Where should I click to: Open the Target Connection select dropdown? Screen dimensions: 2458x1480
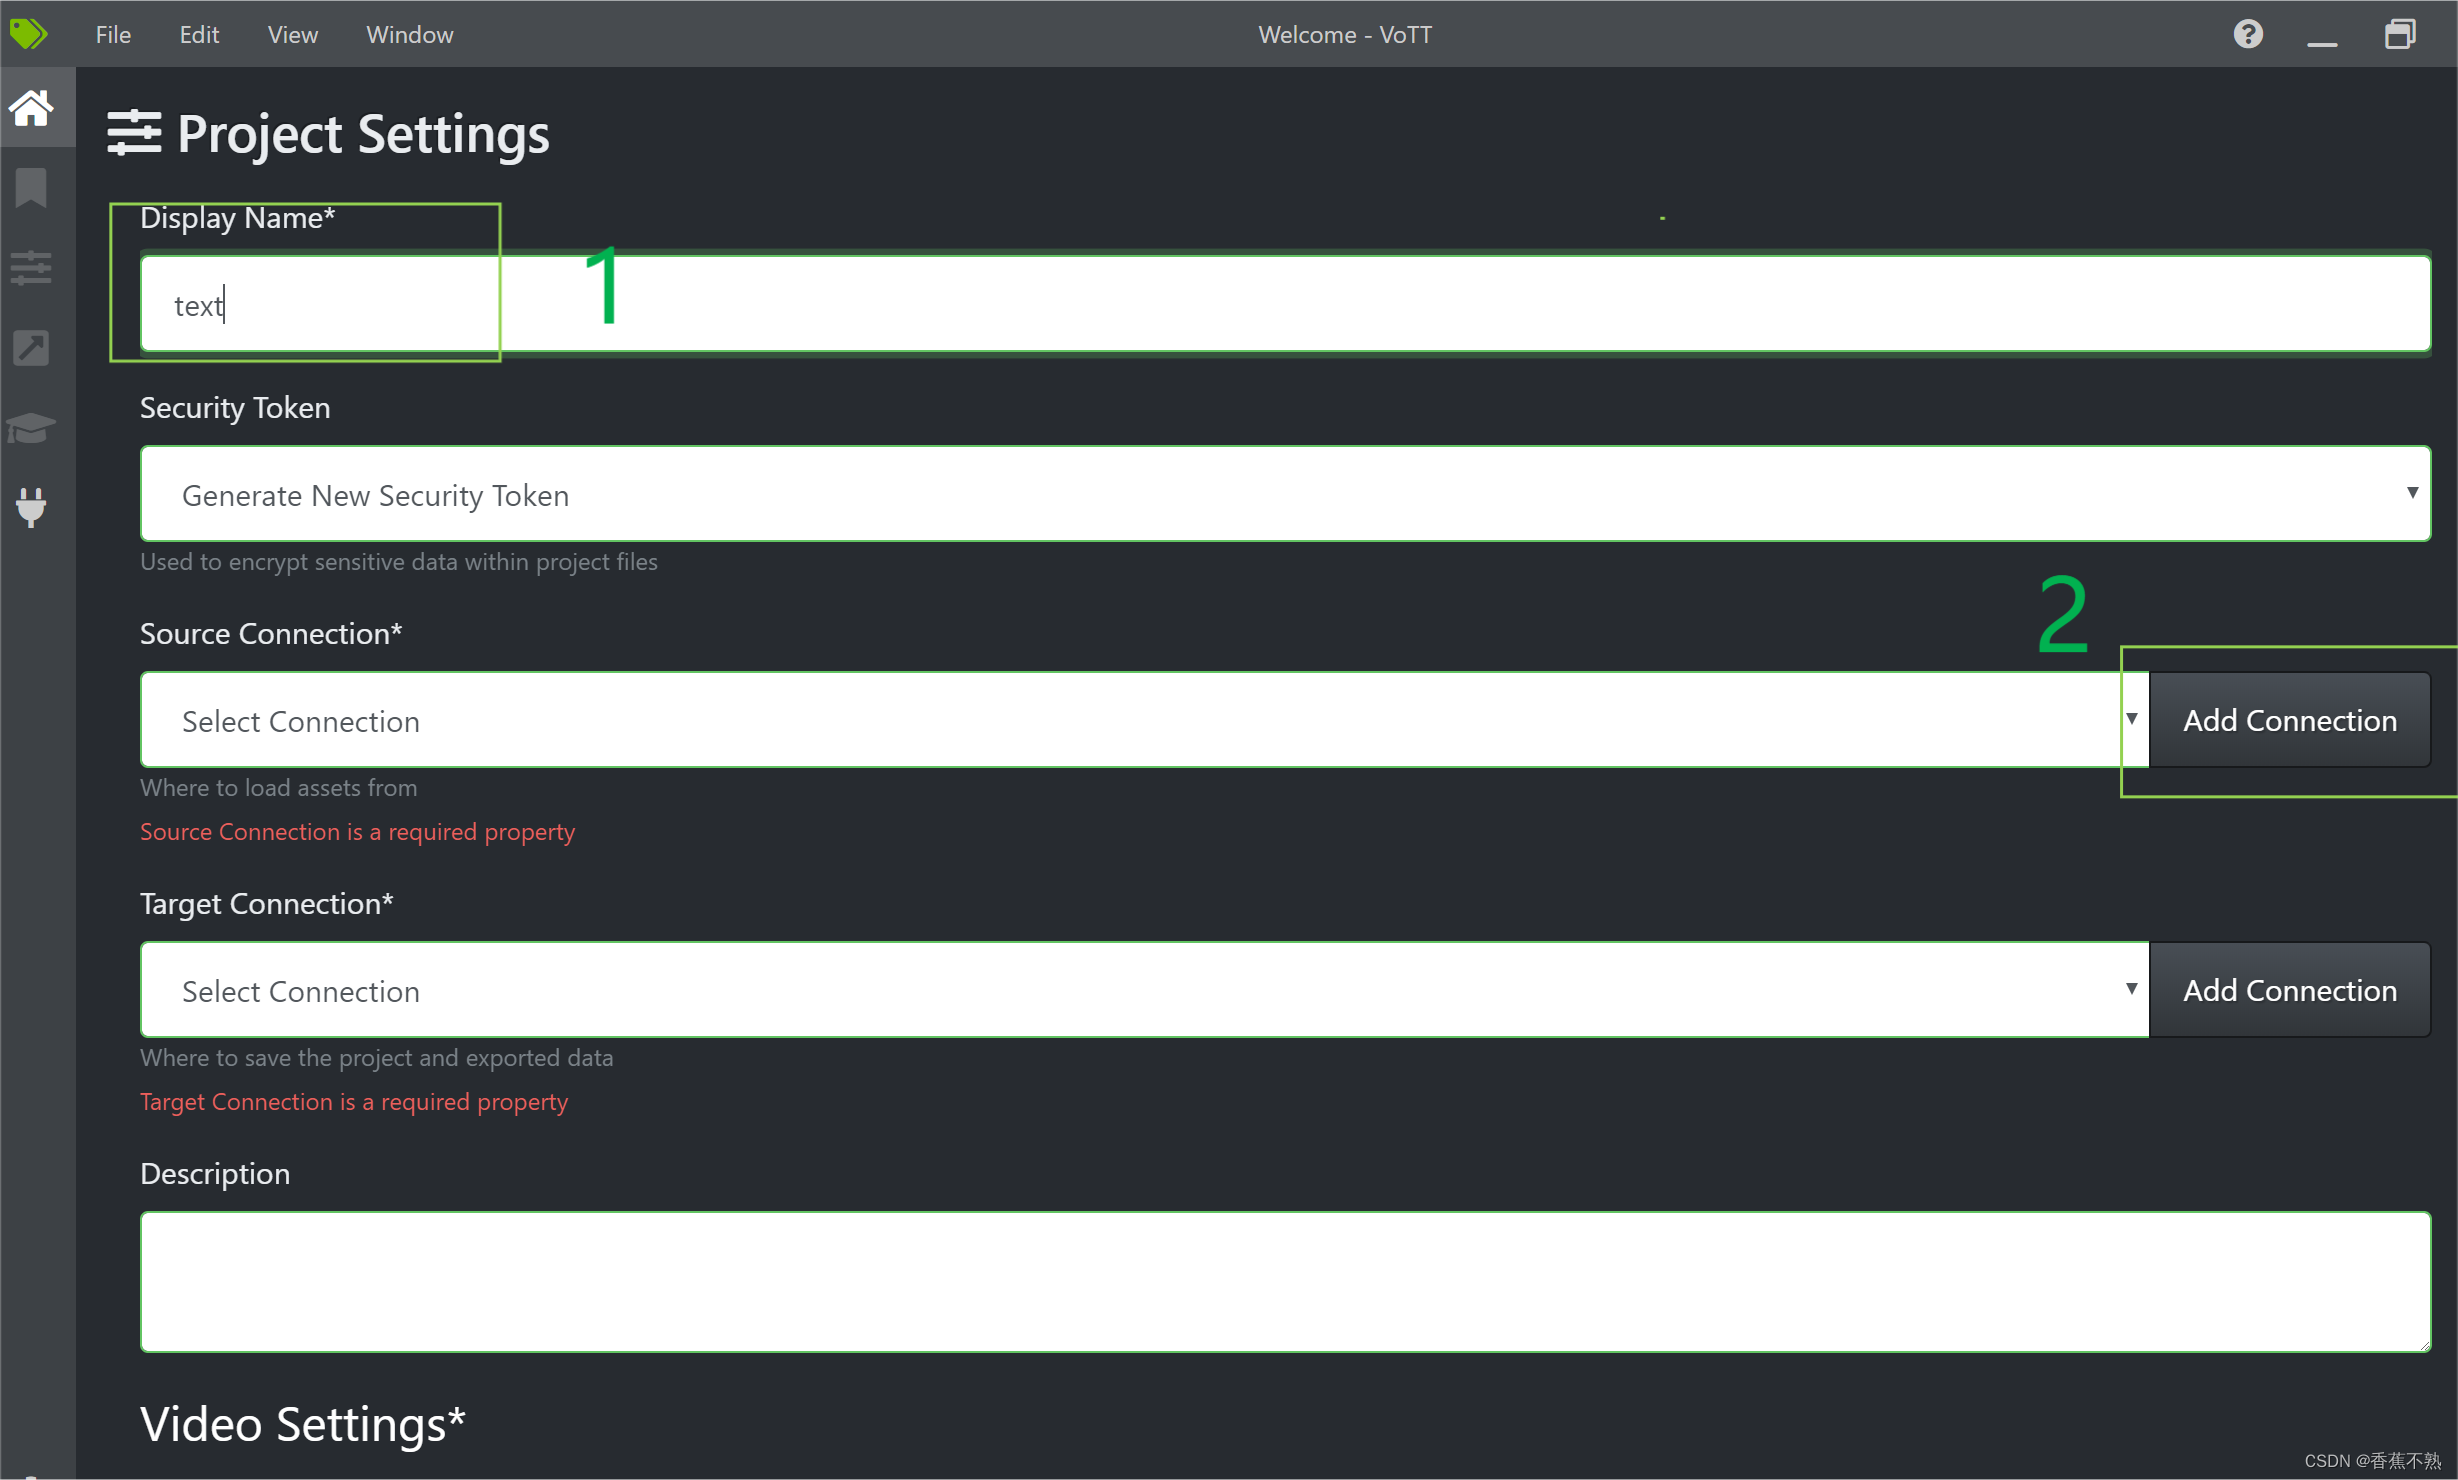[1143, 990]
